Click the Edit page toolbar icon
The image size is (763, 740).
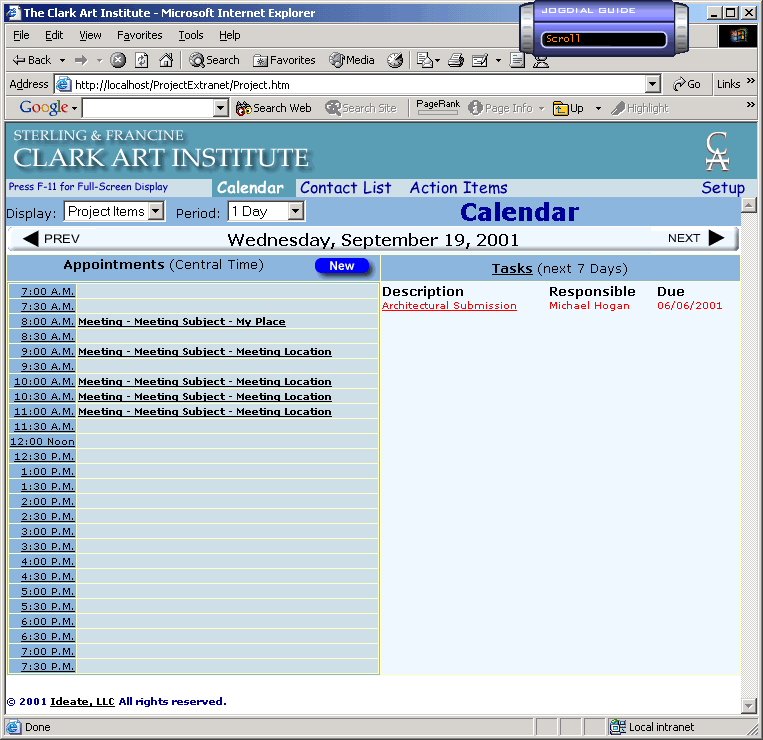pos(480,60)
